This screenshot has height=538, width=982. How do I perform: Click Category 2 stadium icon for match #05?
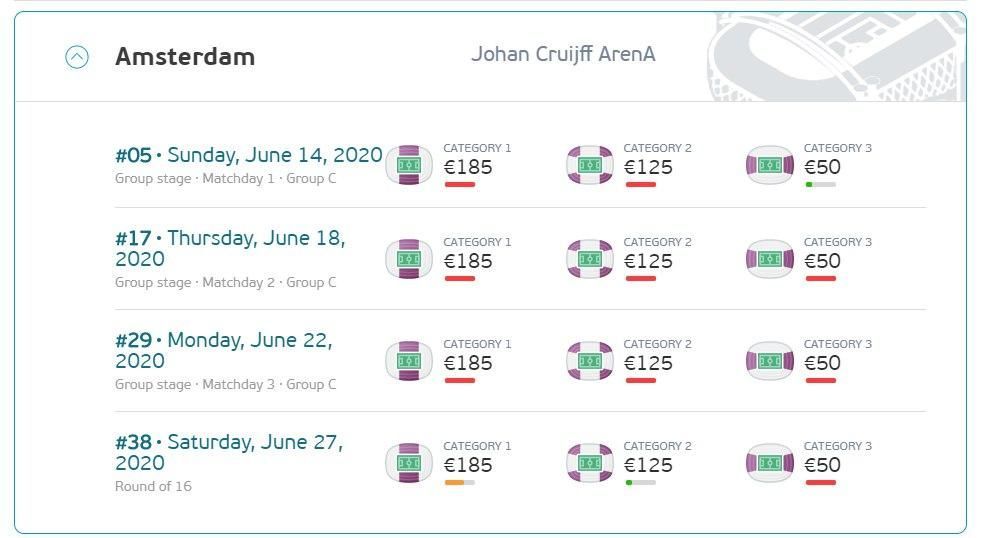coord(589,165)
